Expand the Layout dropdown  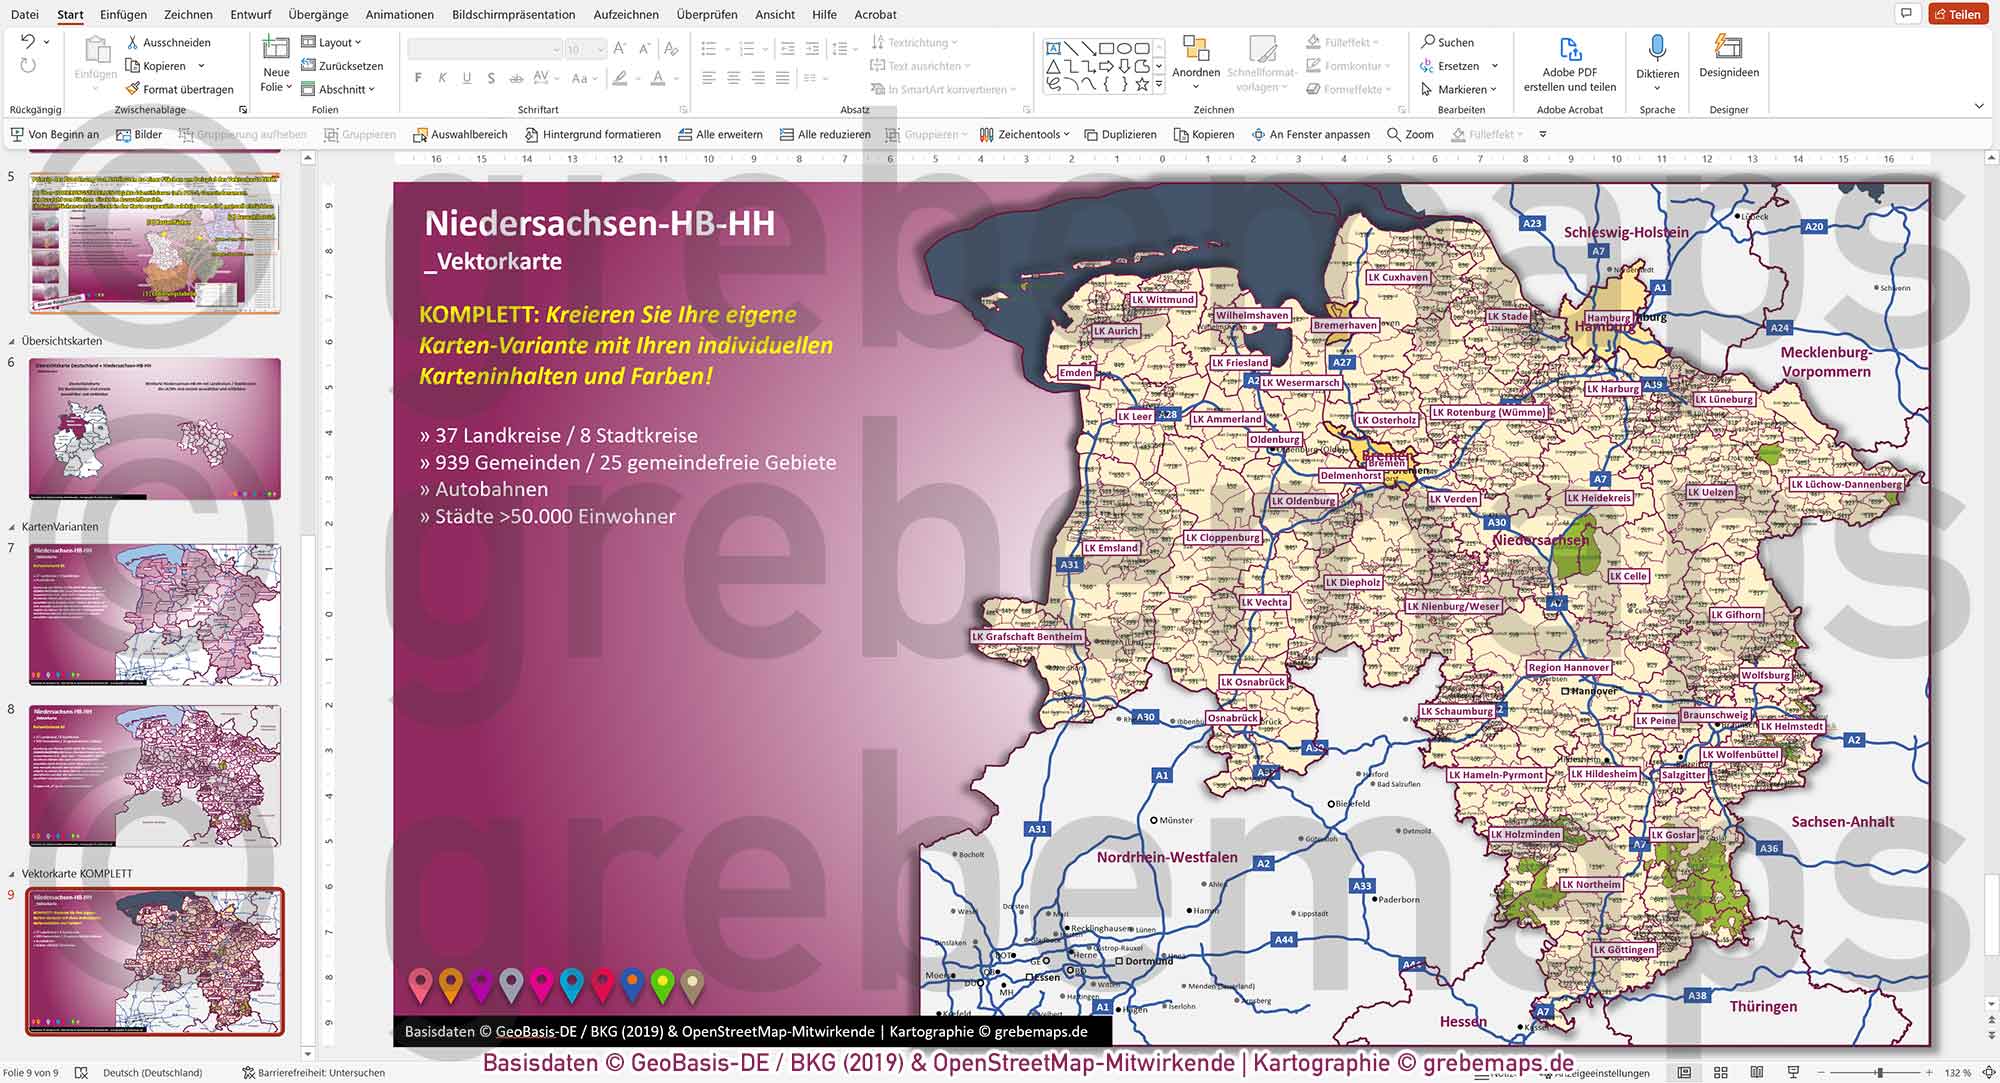[x=339, y=42]
